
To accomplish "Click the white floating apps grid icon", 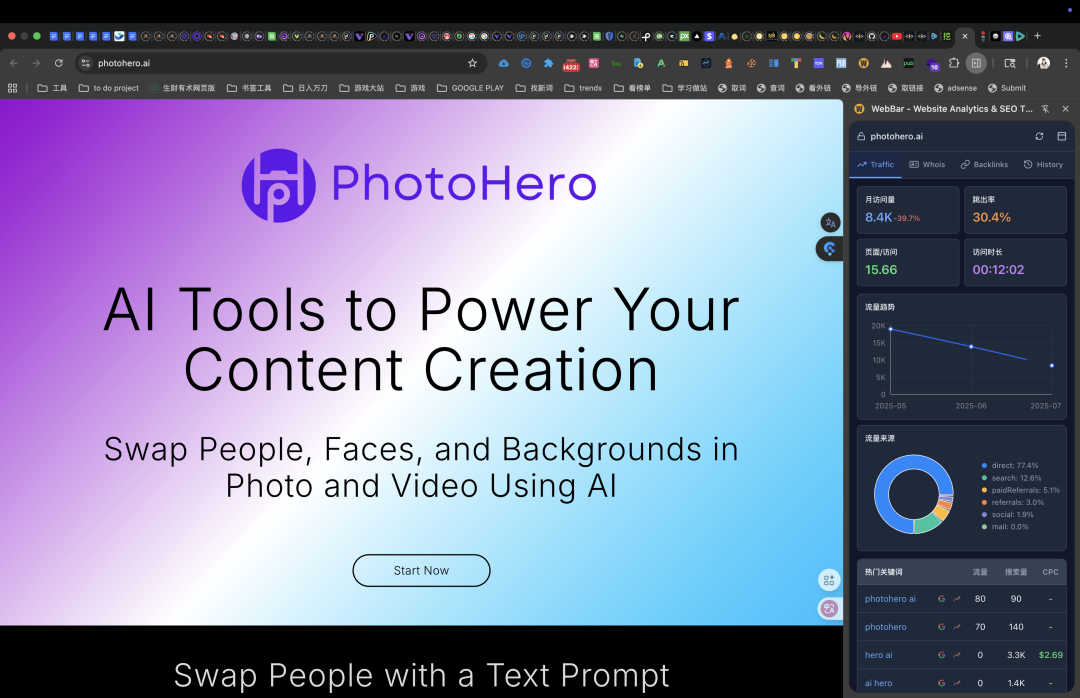I will click(x=829, y=580).
